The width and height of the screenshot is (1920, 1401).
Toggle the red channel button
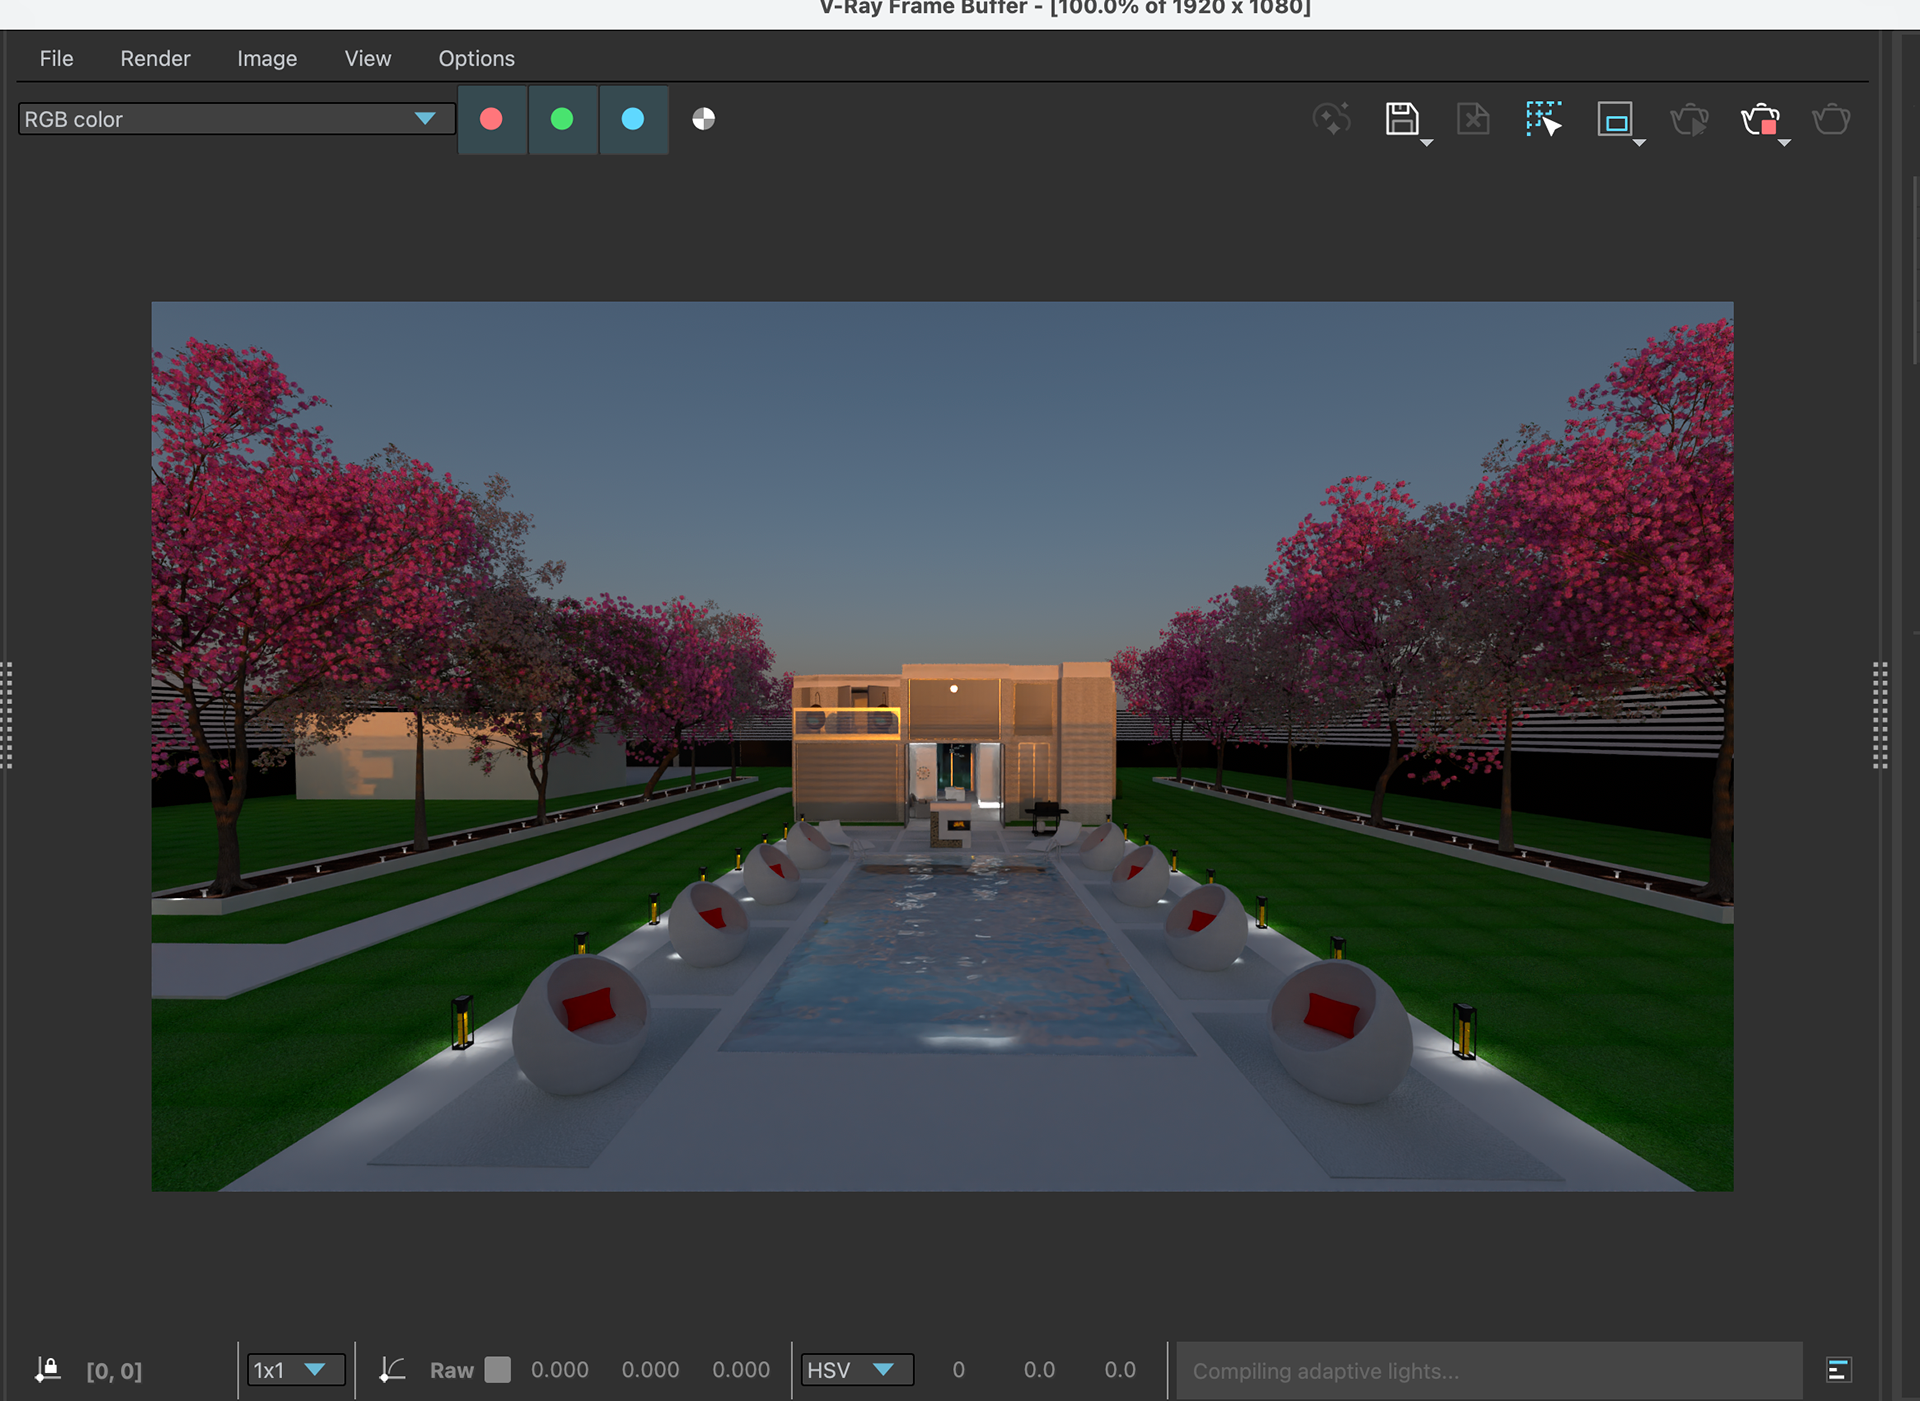(491, 119)
